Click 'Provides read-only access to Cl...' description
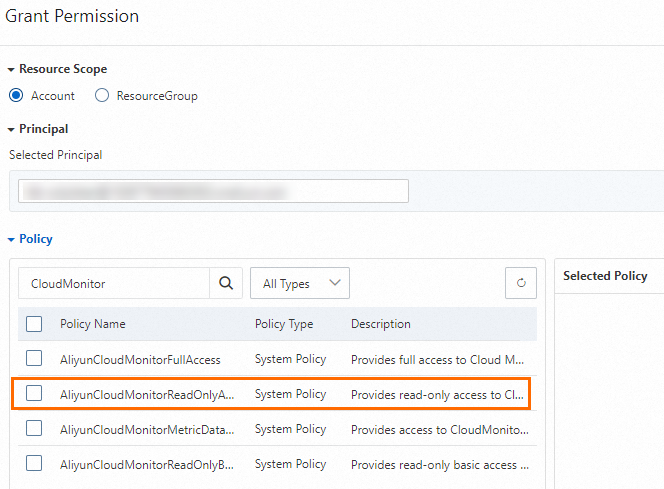Screen dimensions: 664x489 click(437, 395)
